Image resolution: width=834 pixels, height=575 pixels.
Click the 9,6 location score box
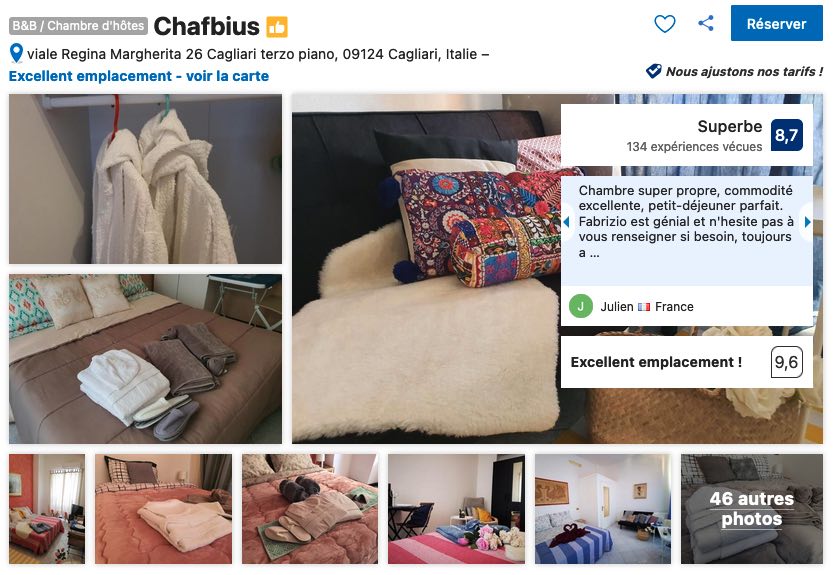tap(786, 362)
